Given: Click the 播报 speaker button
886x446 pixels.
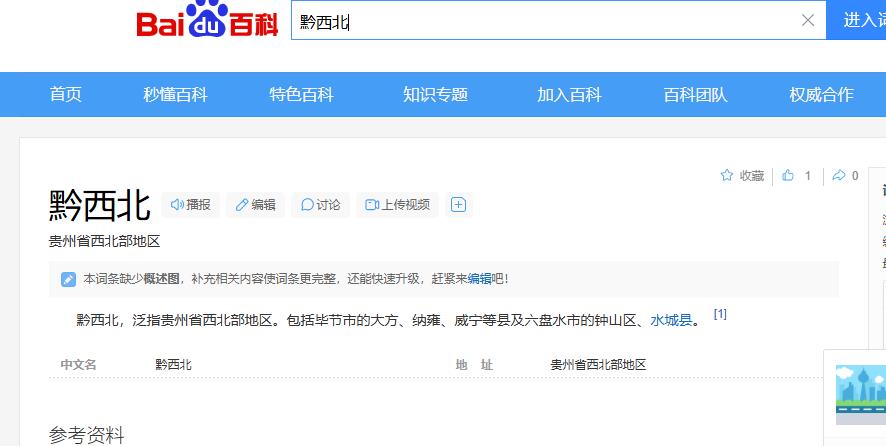Looking at the screenshot, I should 190,205.
